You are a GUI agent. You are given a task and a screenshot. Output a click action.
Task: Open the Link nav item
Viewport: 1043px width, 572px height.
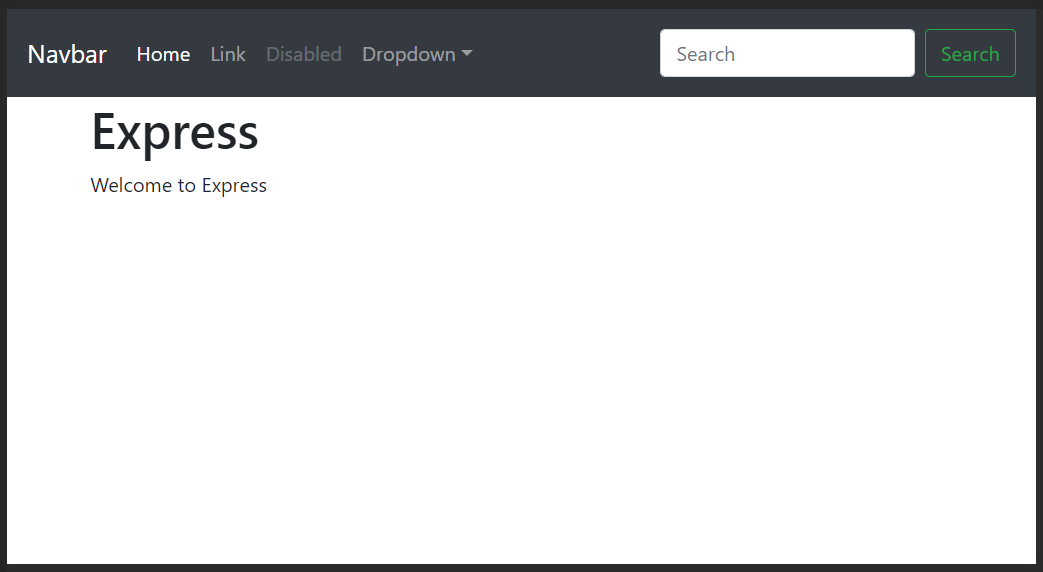228,54
